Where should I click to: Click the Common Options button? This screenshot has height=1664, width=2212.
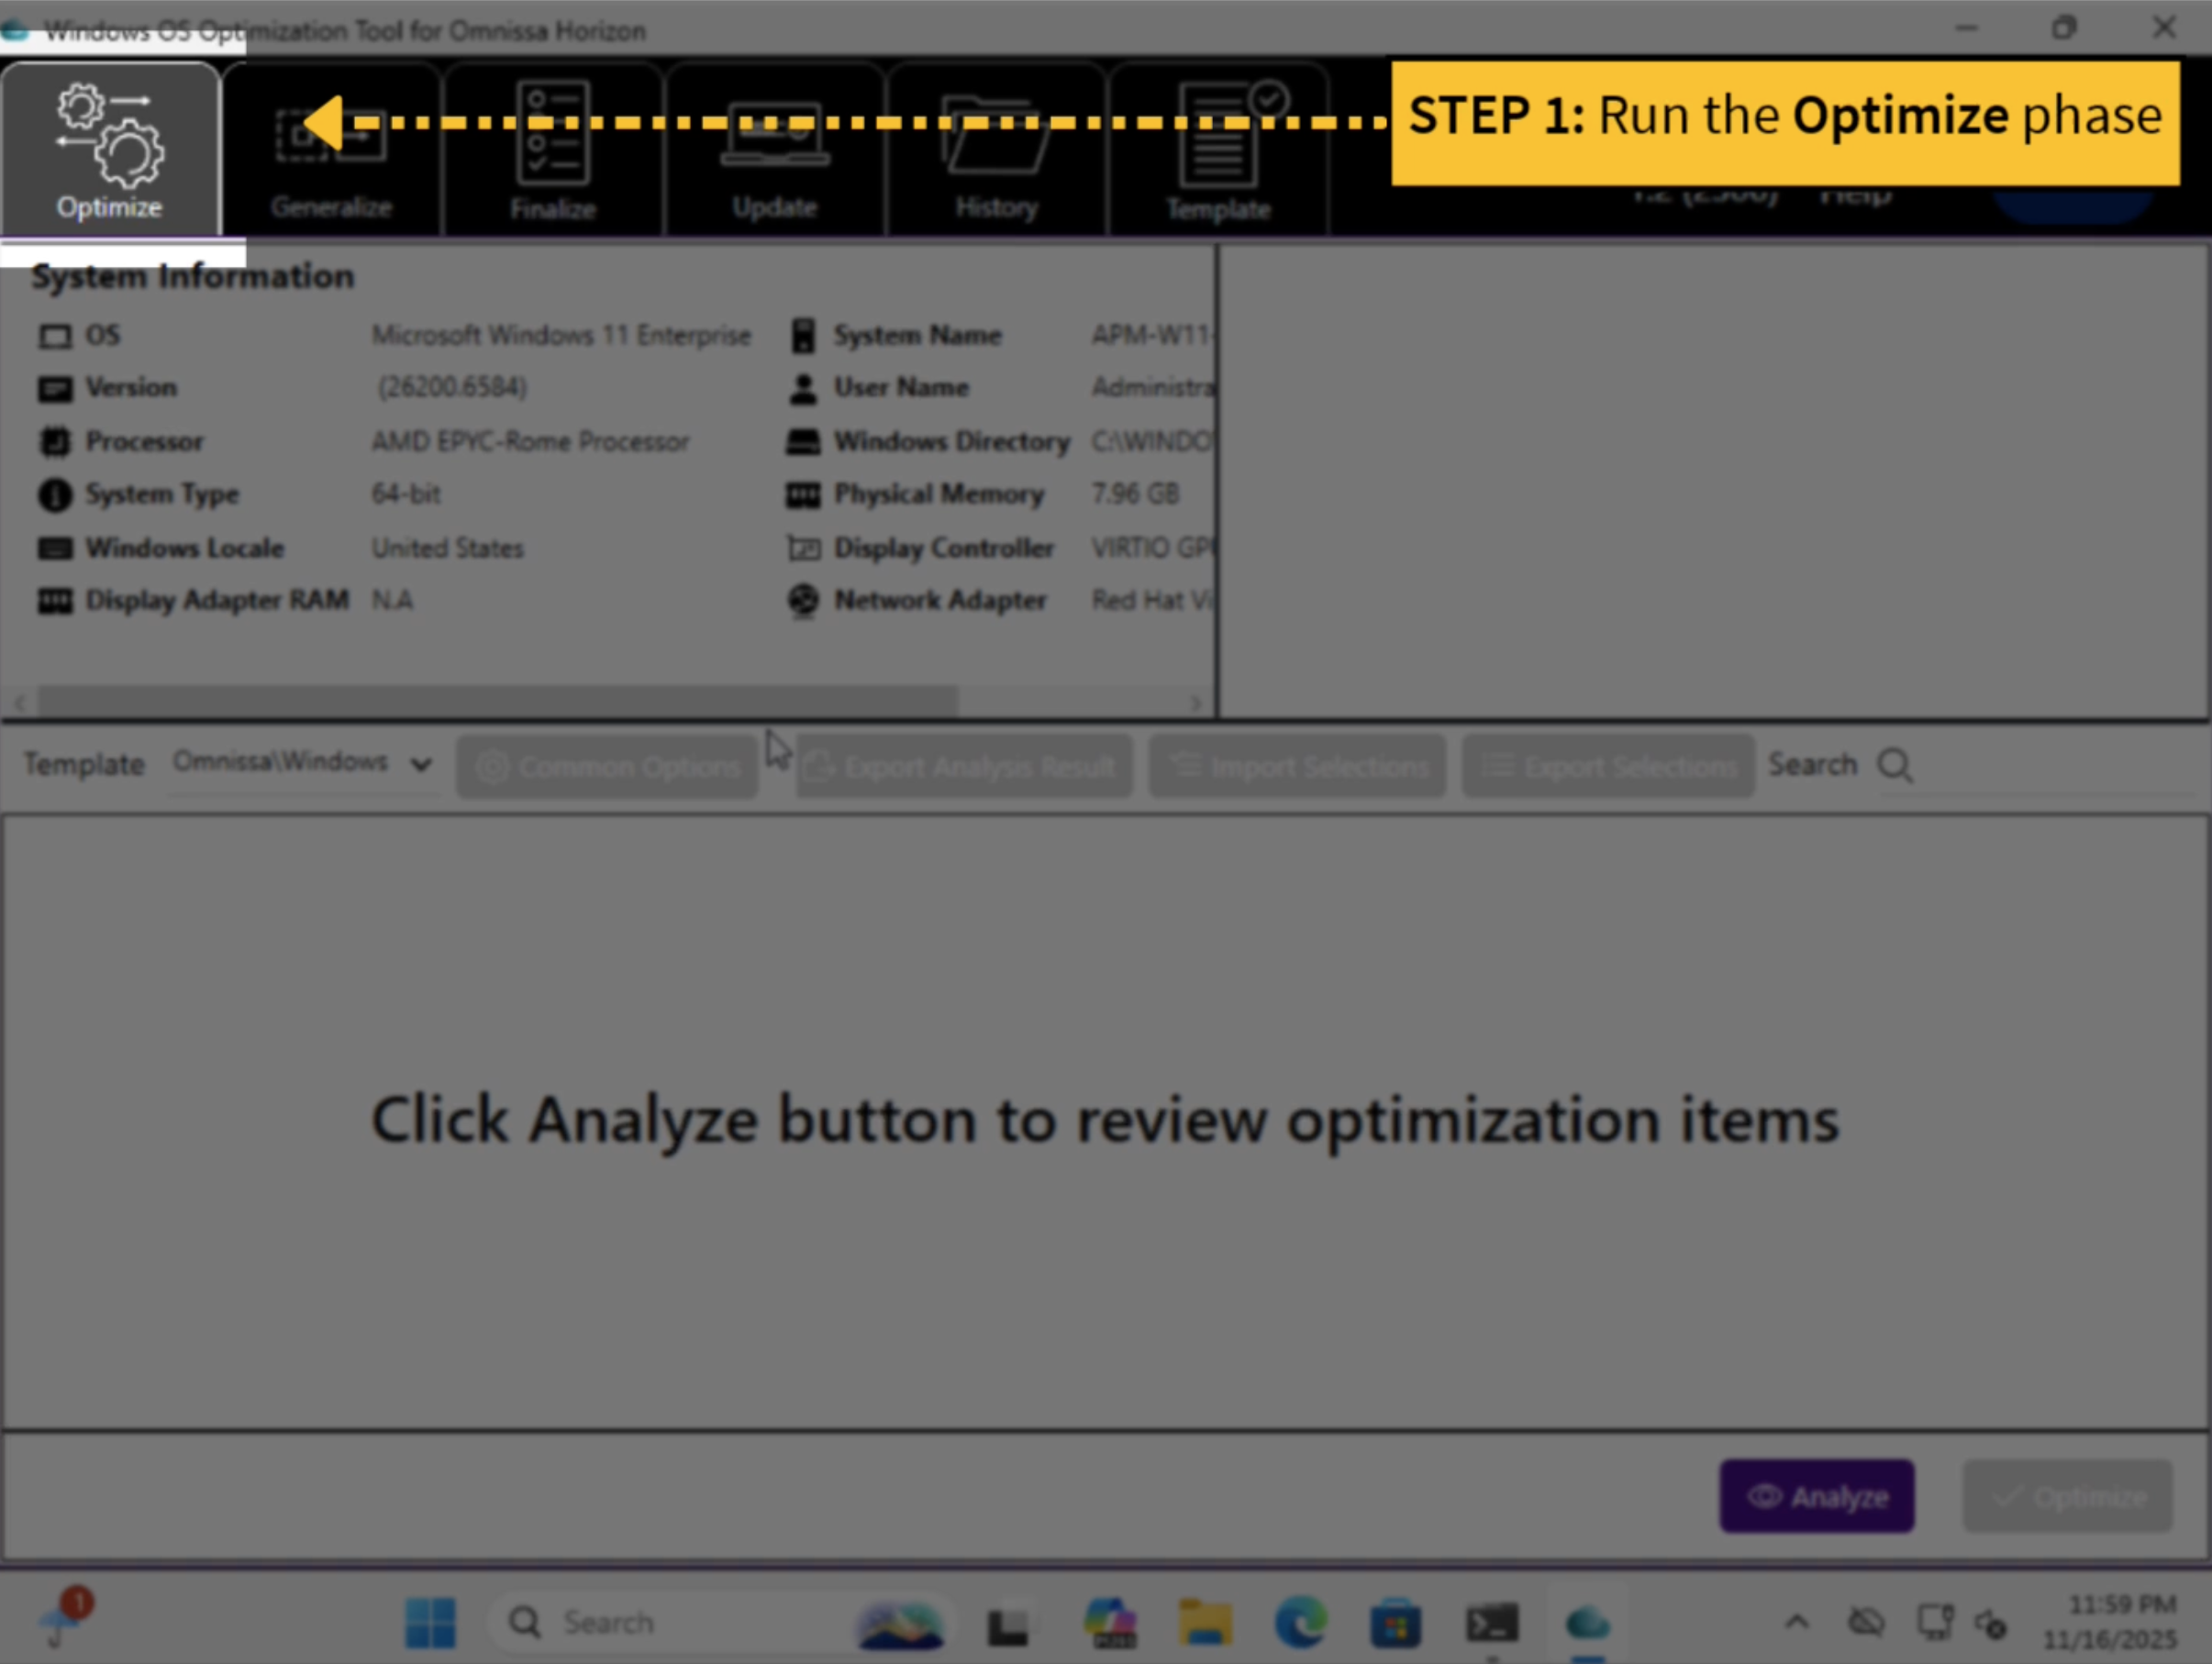pyautogui.click(x=607, y=767)
